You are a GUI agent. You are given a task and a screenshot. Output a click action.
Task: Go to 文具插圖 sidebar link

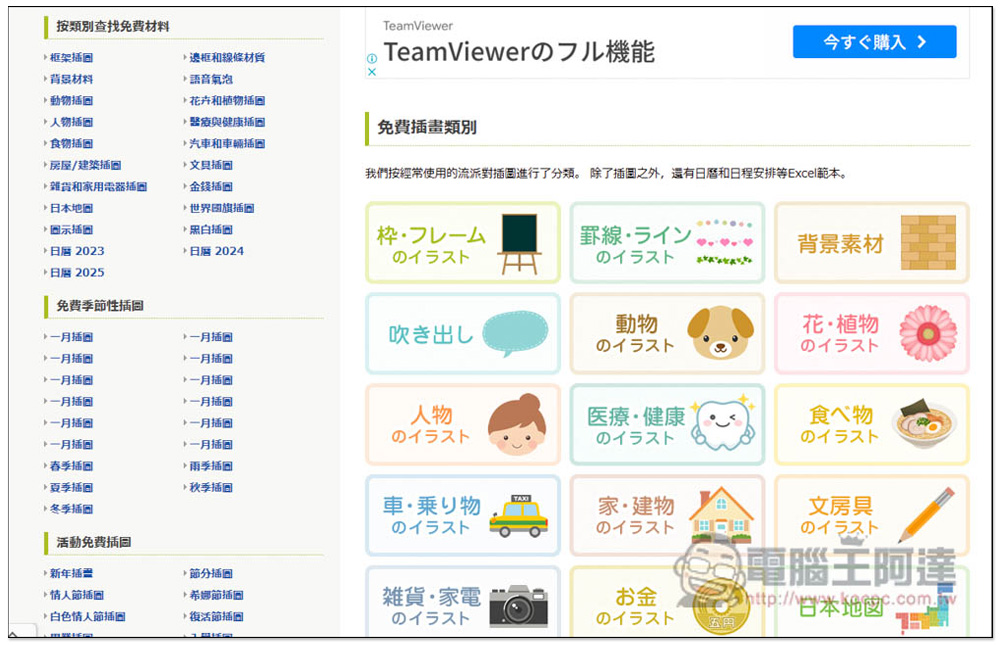(x=211, y=165)
